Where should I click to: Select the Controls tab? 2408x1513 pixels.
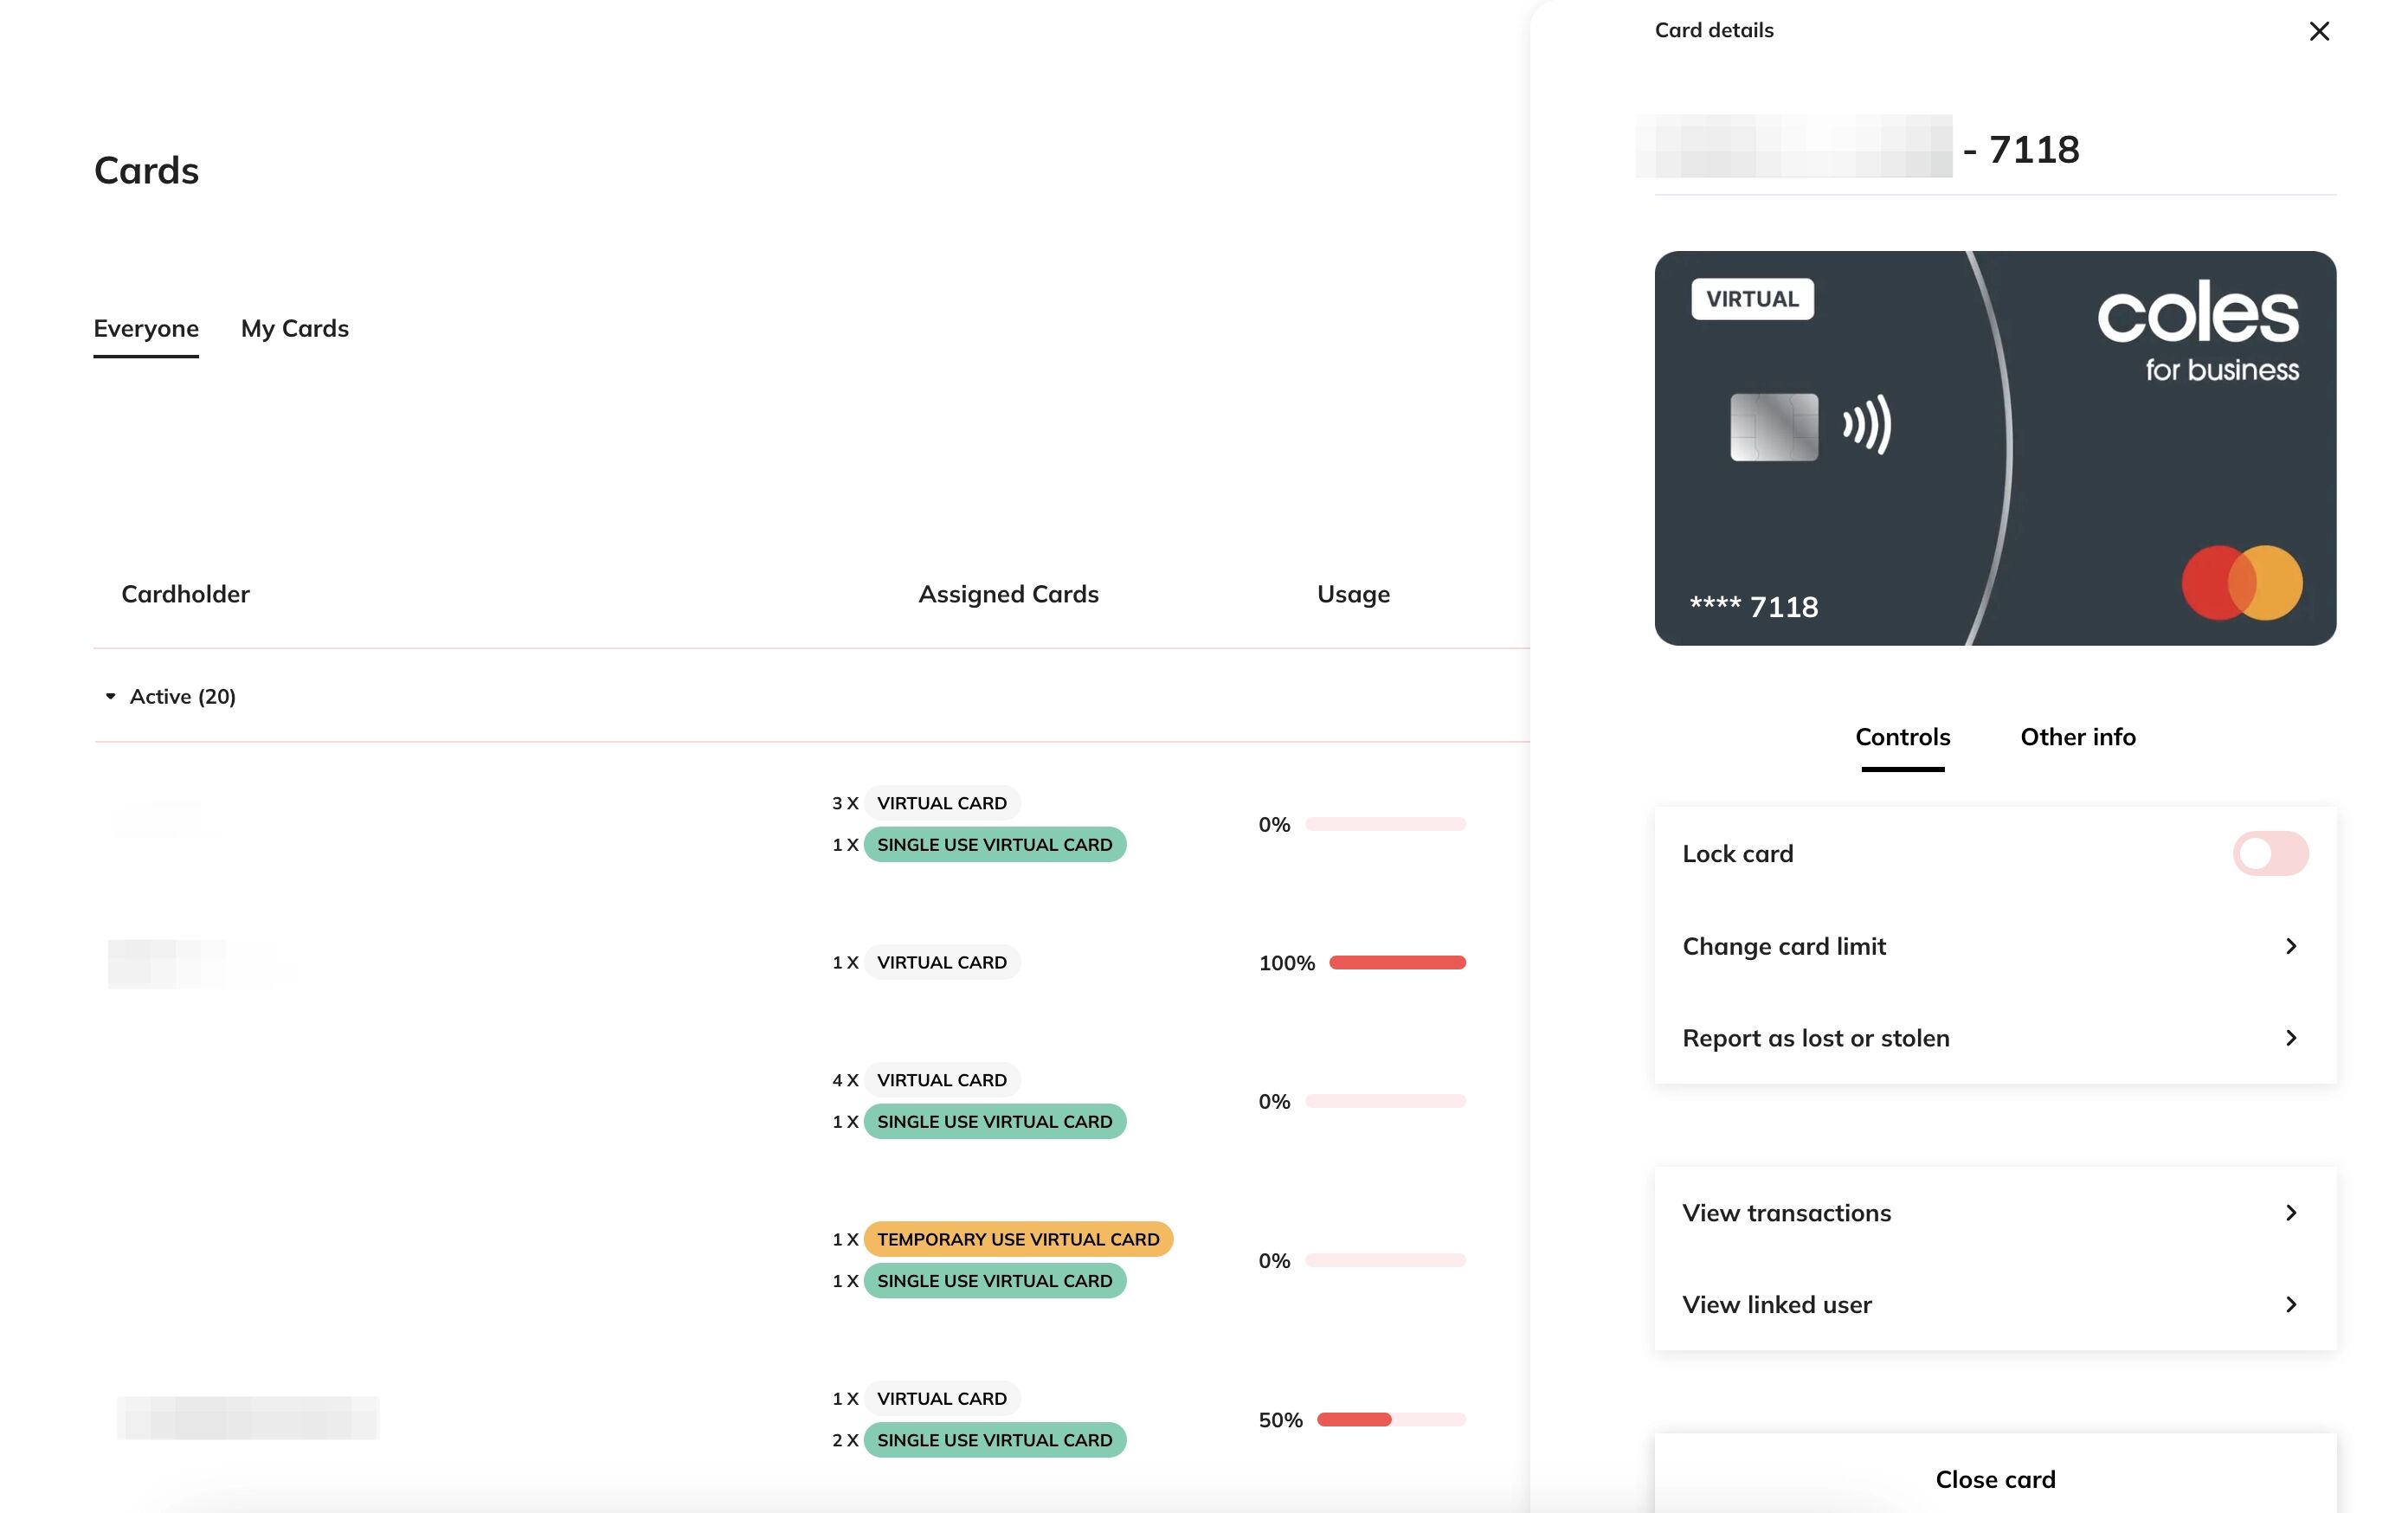1902,737
